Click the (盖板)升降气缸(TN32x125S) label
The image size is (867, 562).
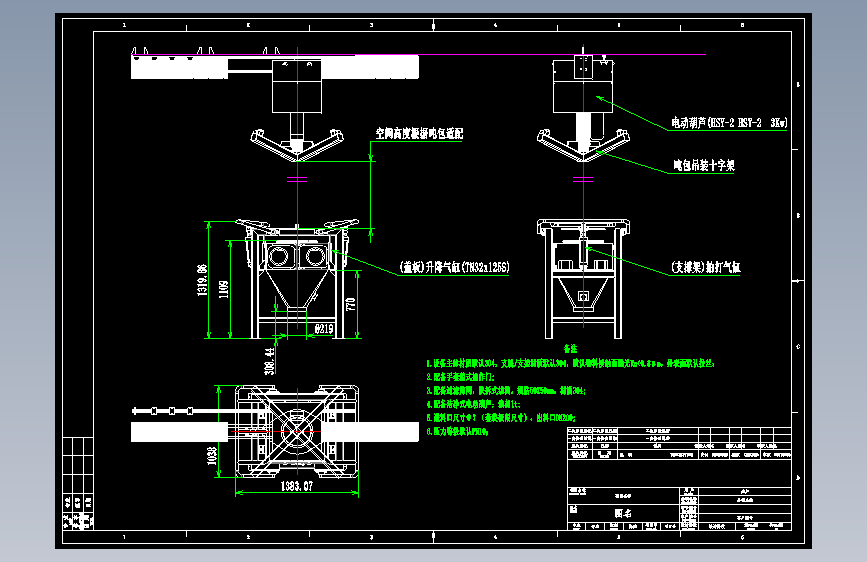click(x=454, y=267)
